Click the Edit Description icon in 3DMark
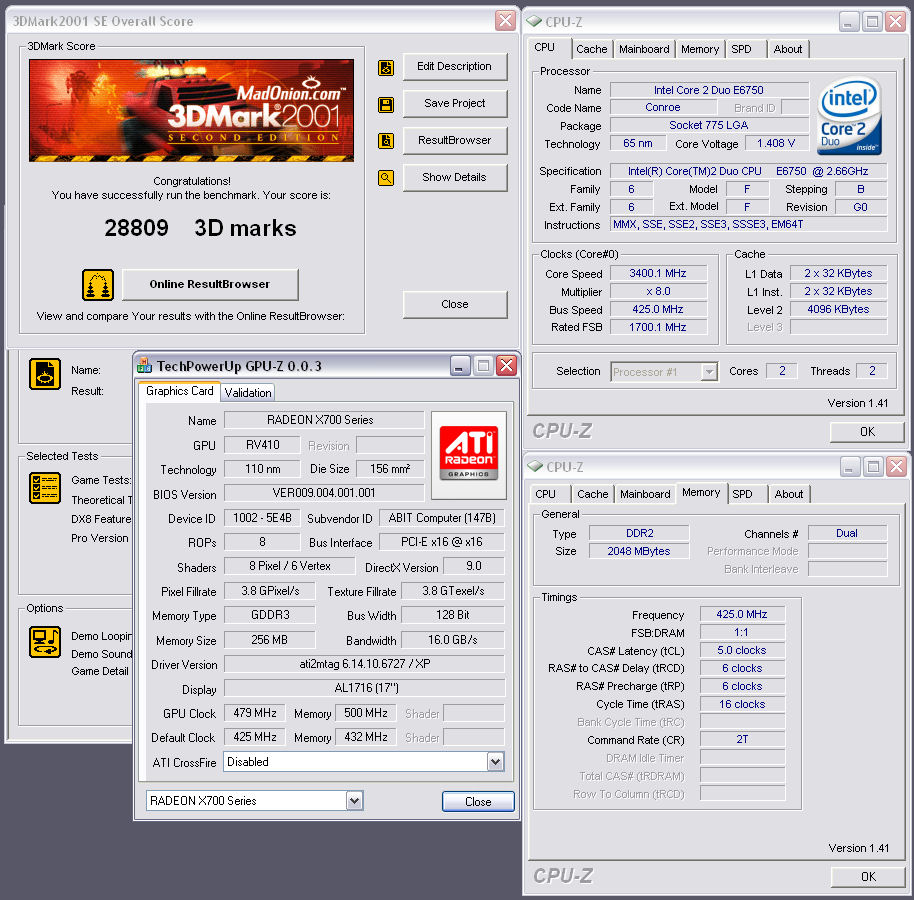The width and height of the screenshot is (914, 900). click(x=386, y=68)
